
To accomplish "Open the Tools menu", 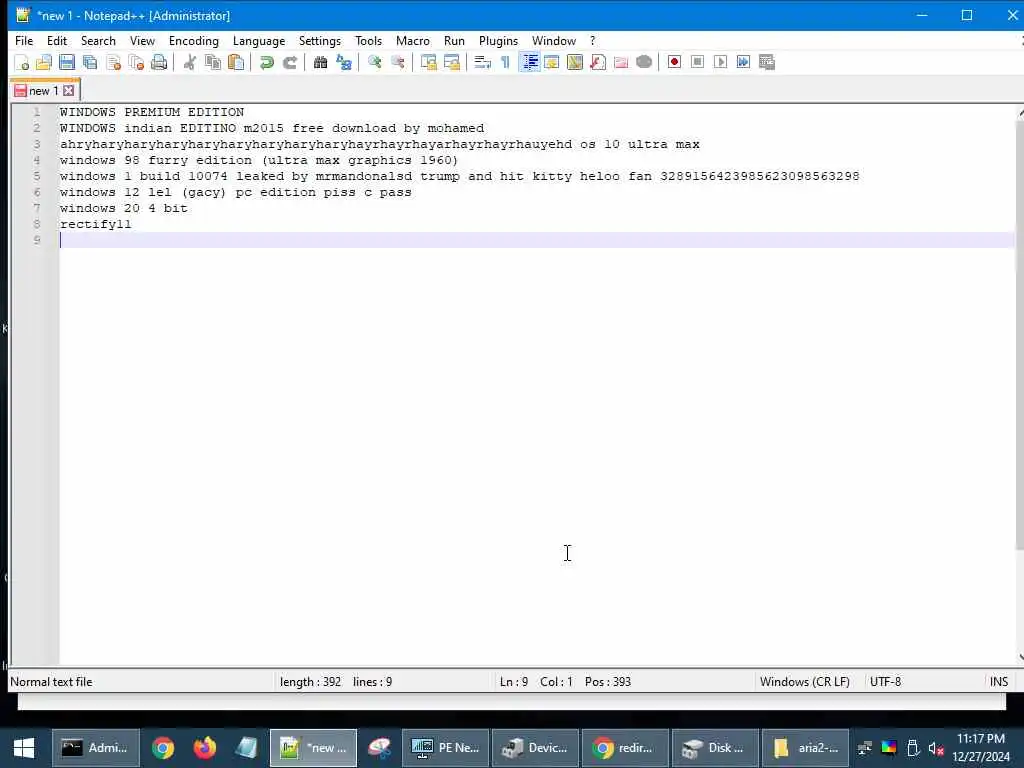I will [368, 40].
